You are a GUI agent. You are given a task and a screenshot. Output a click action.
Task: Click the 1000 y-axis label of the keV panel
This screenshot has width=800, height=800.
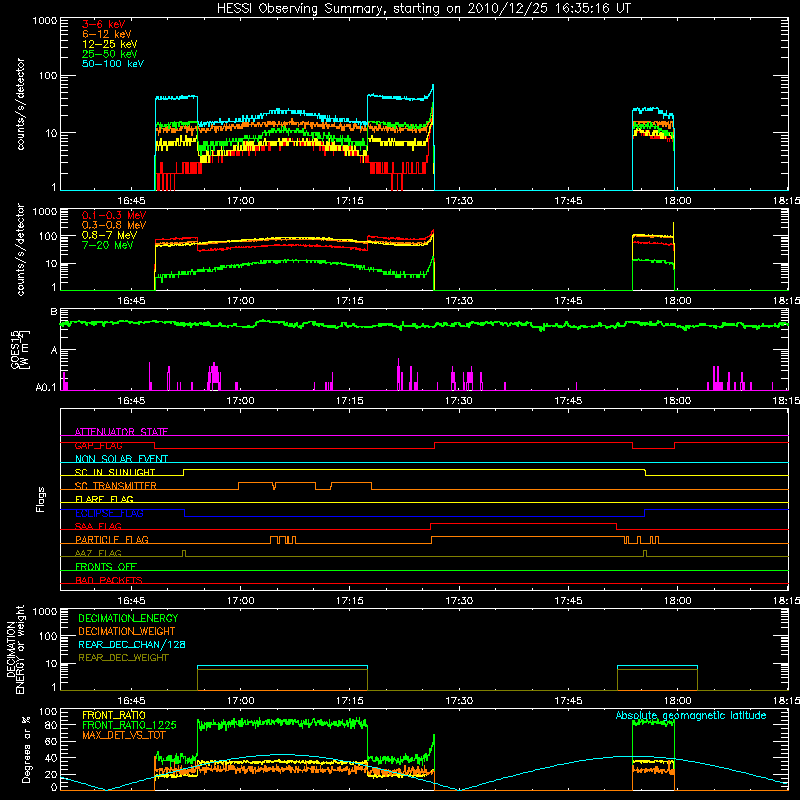(45, 21)
